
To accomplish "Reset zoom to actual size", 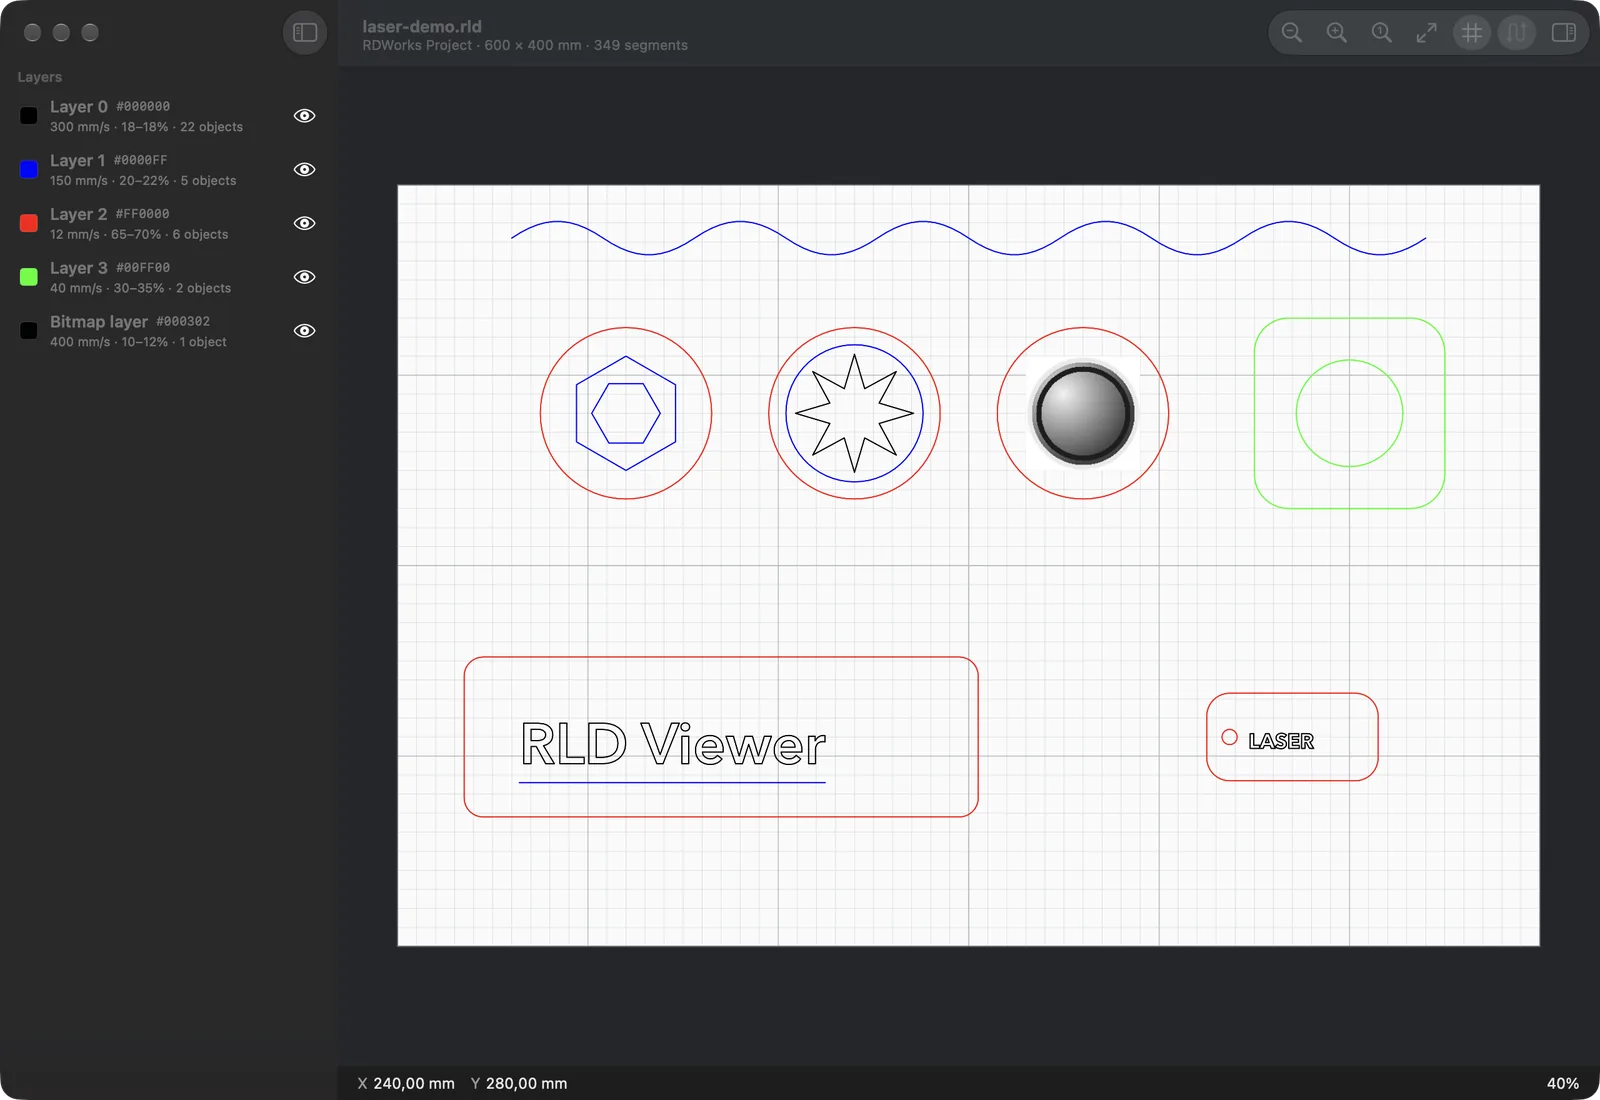I will 1382,33.
